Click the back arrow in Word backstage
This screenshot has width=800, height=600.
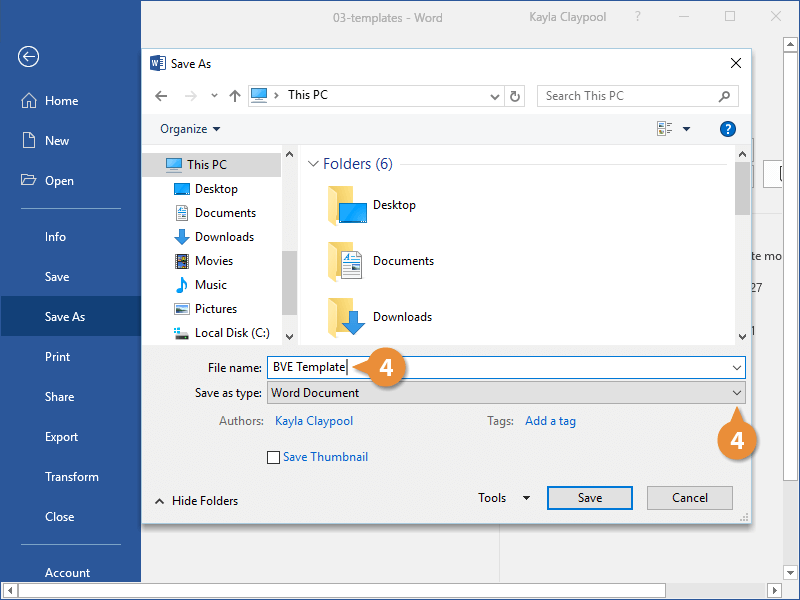pos(28,57)
